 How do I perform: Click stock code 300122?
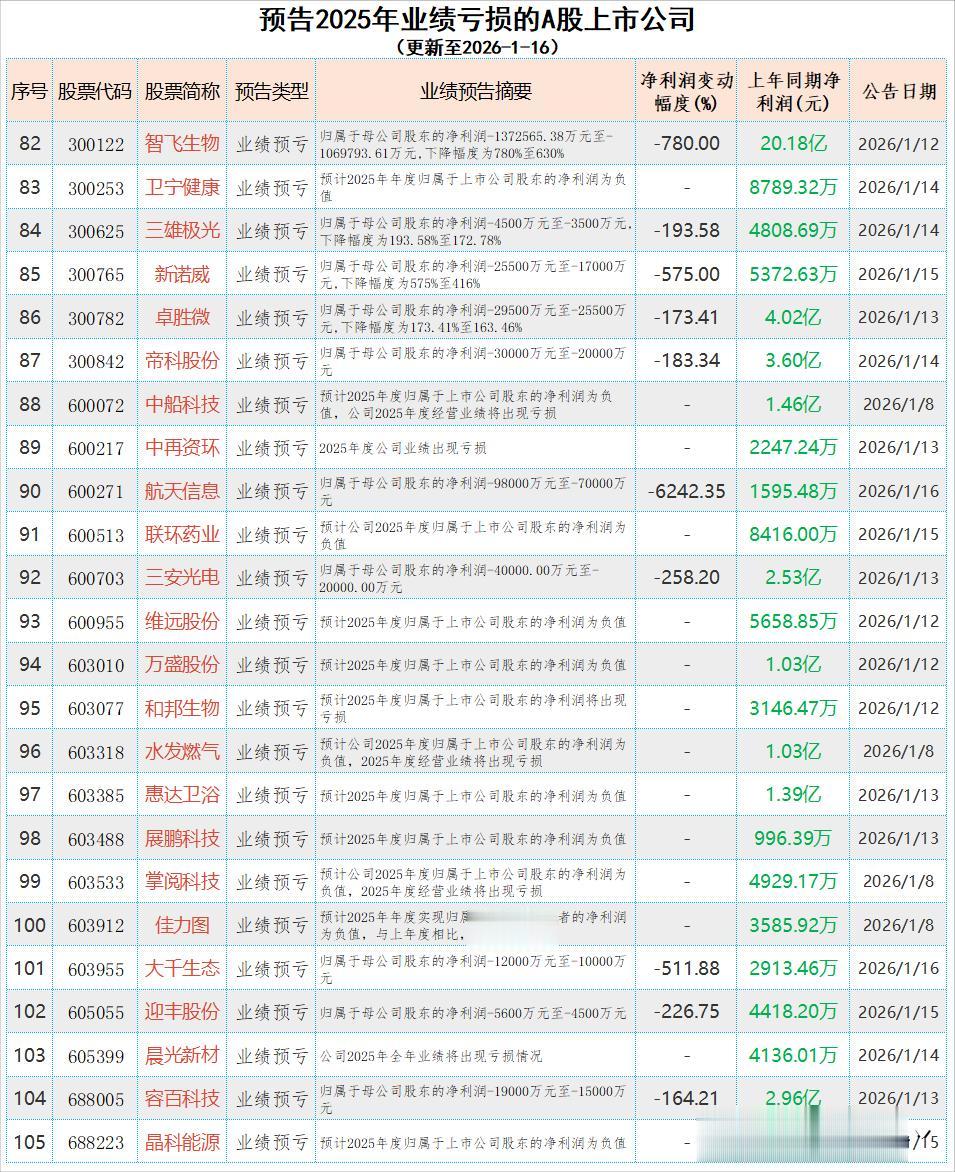(x=96, y=144)
